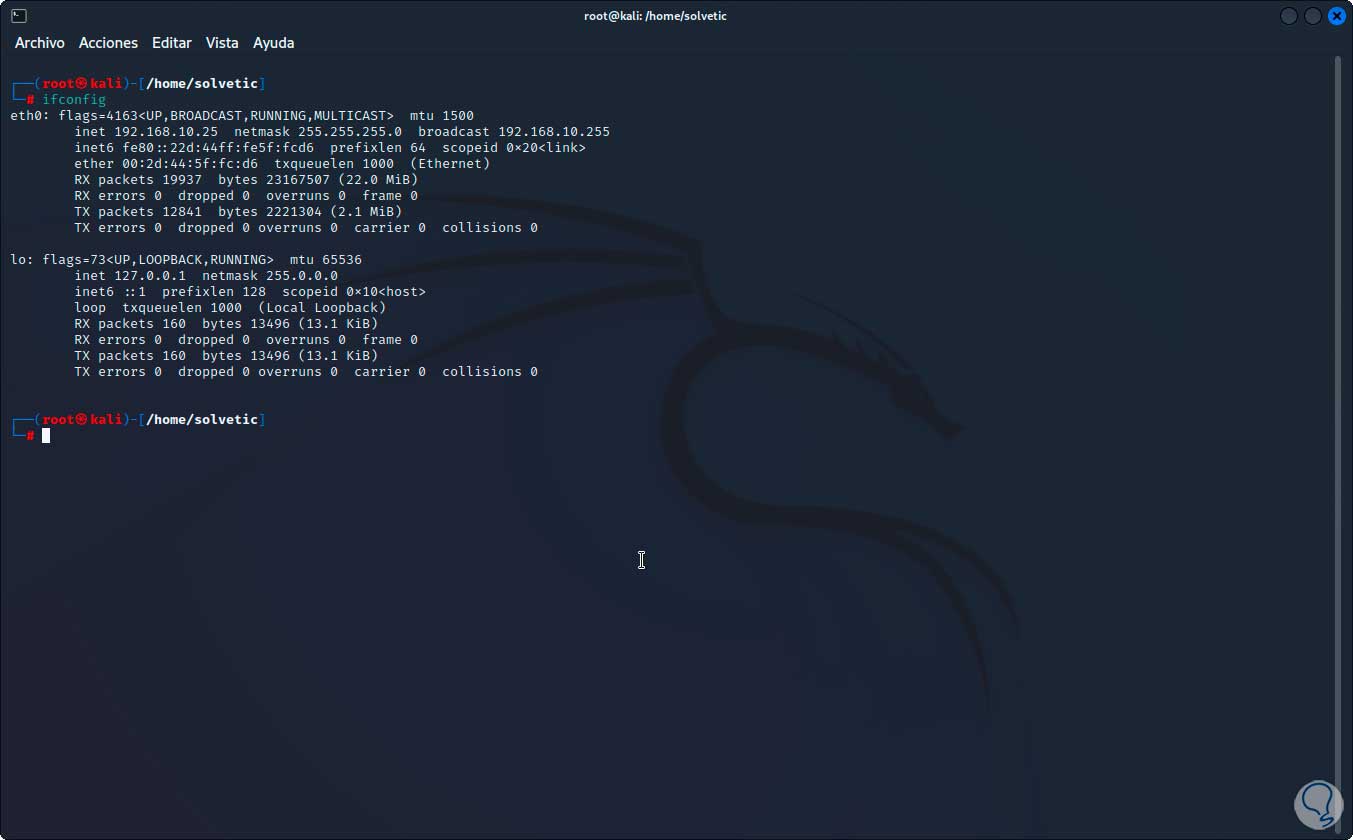Click "flags=4163<UP,BROADCAST,RUNNING,MULTICAST>" text
1353x840 pixels.
click(226, 115)
